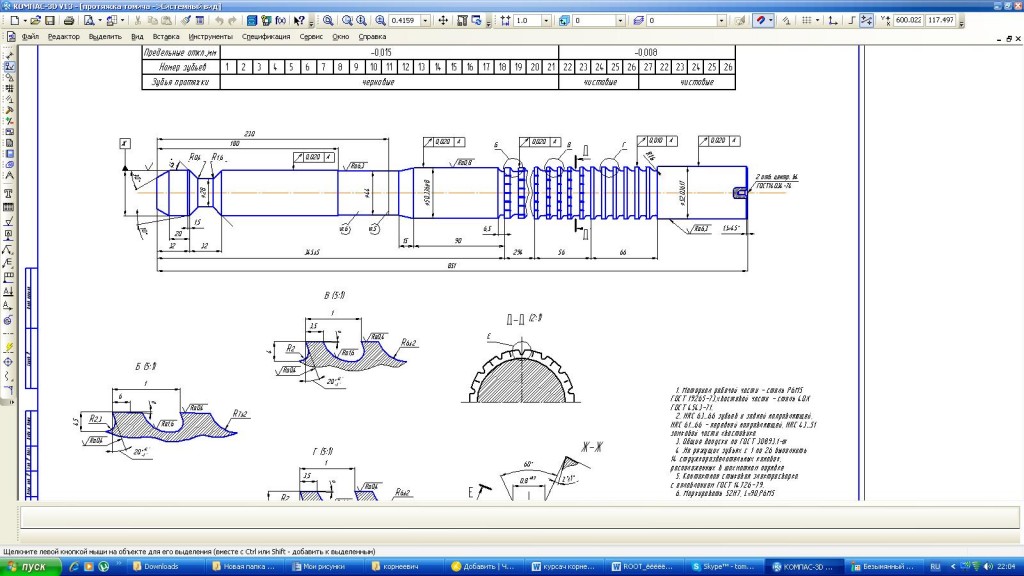Expand the print preview dropdown arrow

pos(100,21)
